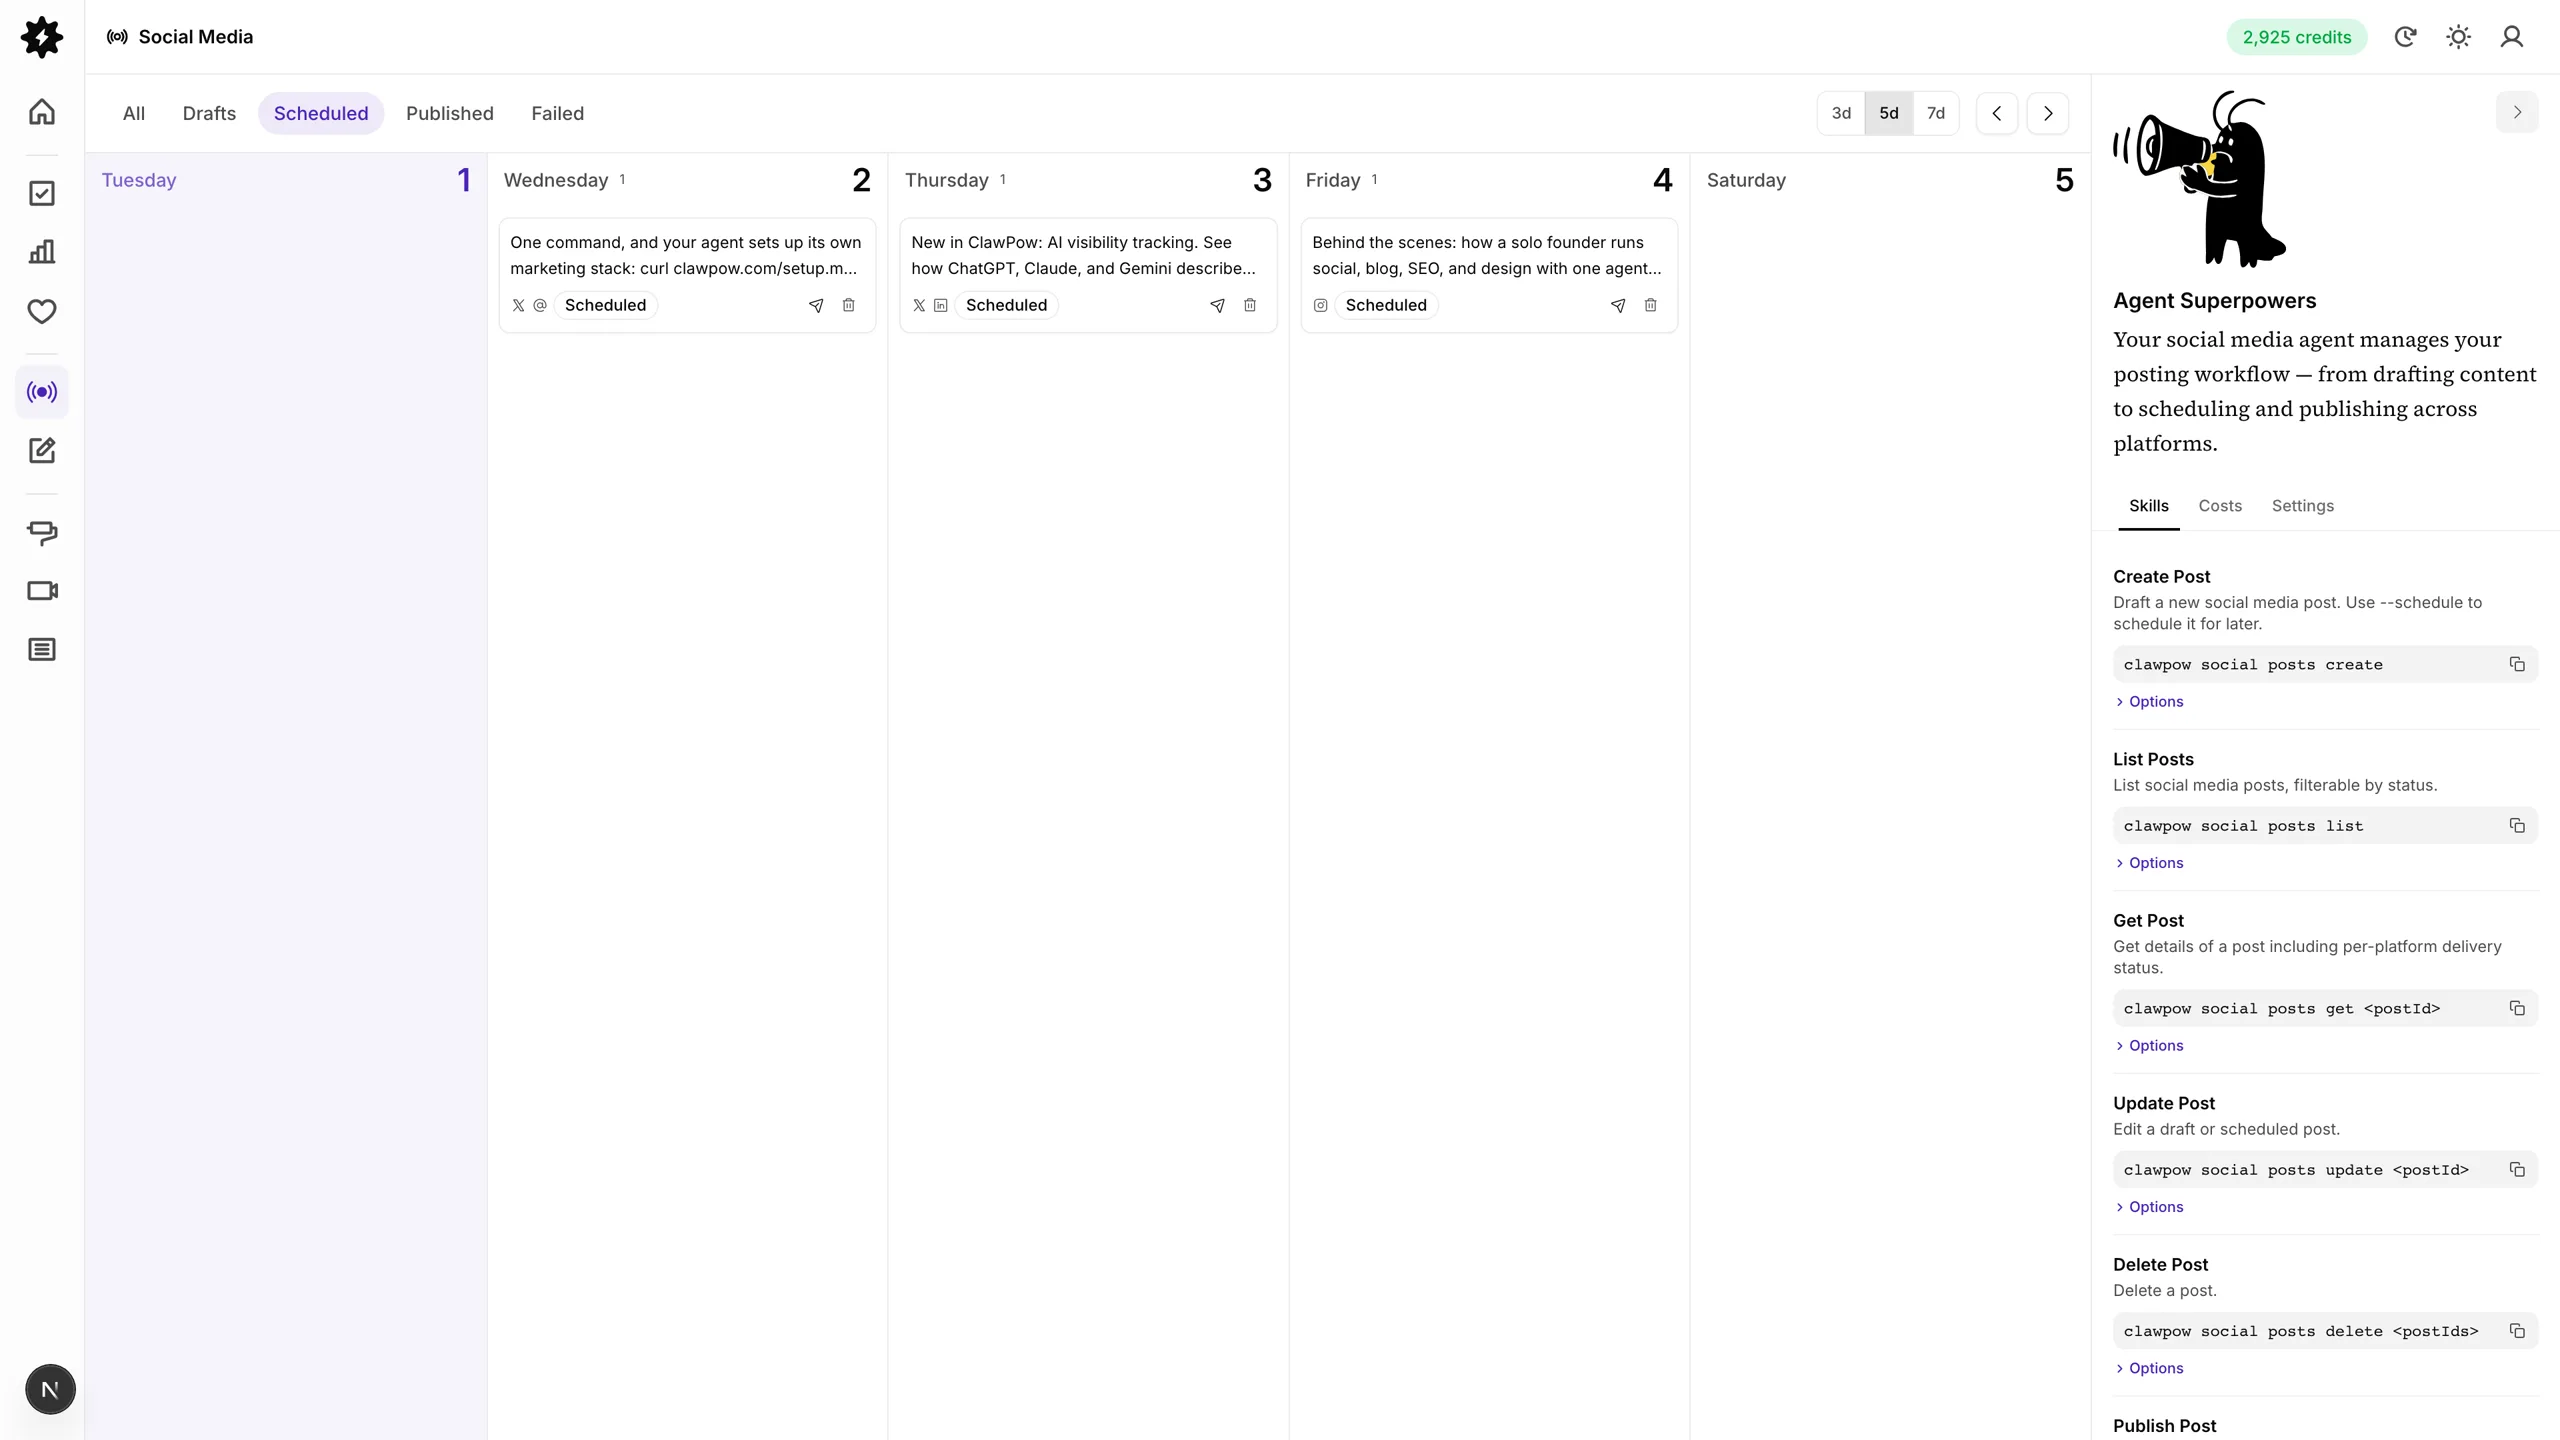The height and width of the screenshot is (1440, 2560).
Task: Delete the Friday scheduled post
Action: tap(1650, 305)
